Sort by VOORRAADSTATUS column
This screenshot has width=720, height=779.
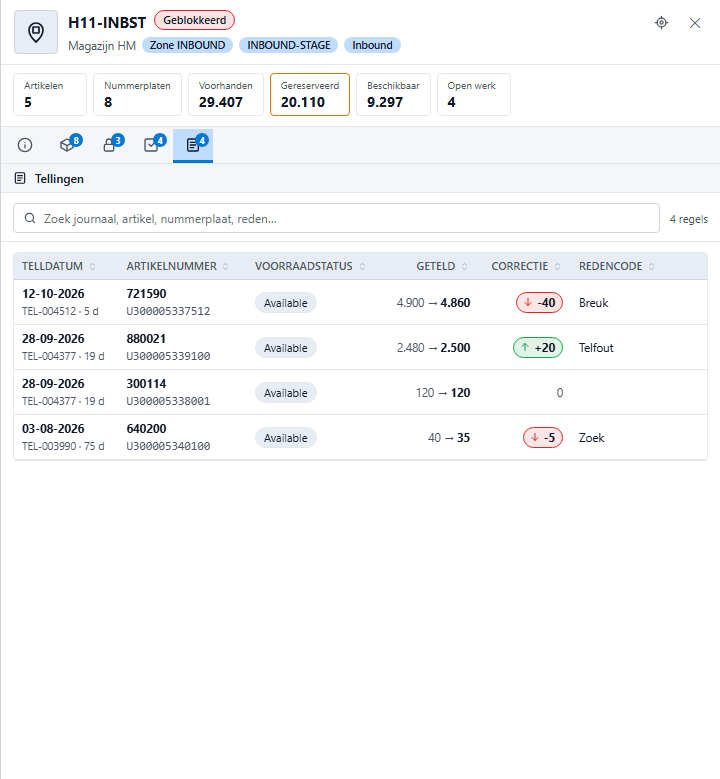click(310, 266)
